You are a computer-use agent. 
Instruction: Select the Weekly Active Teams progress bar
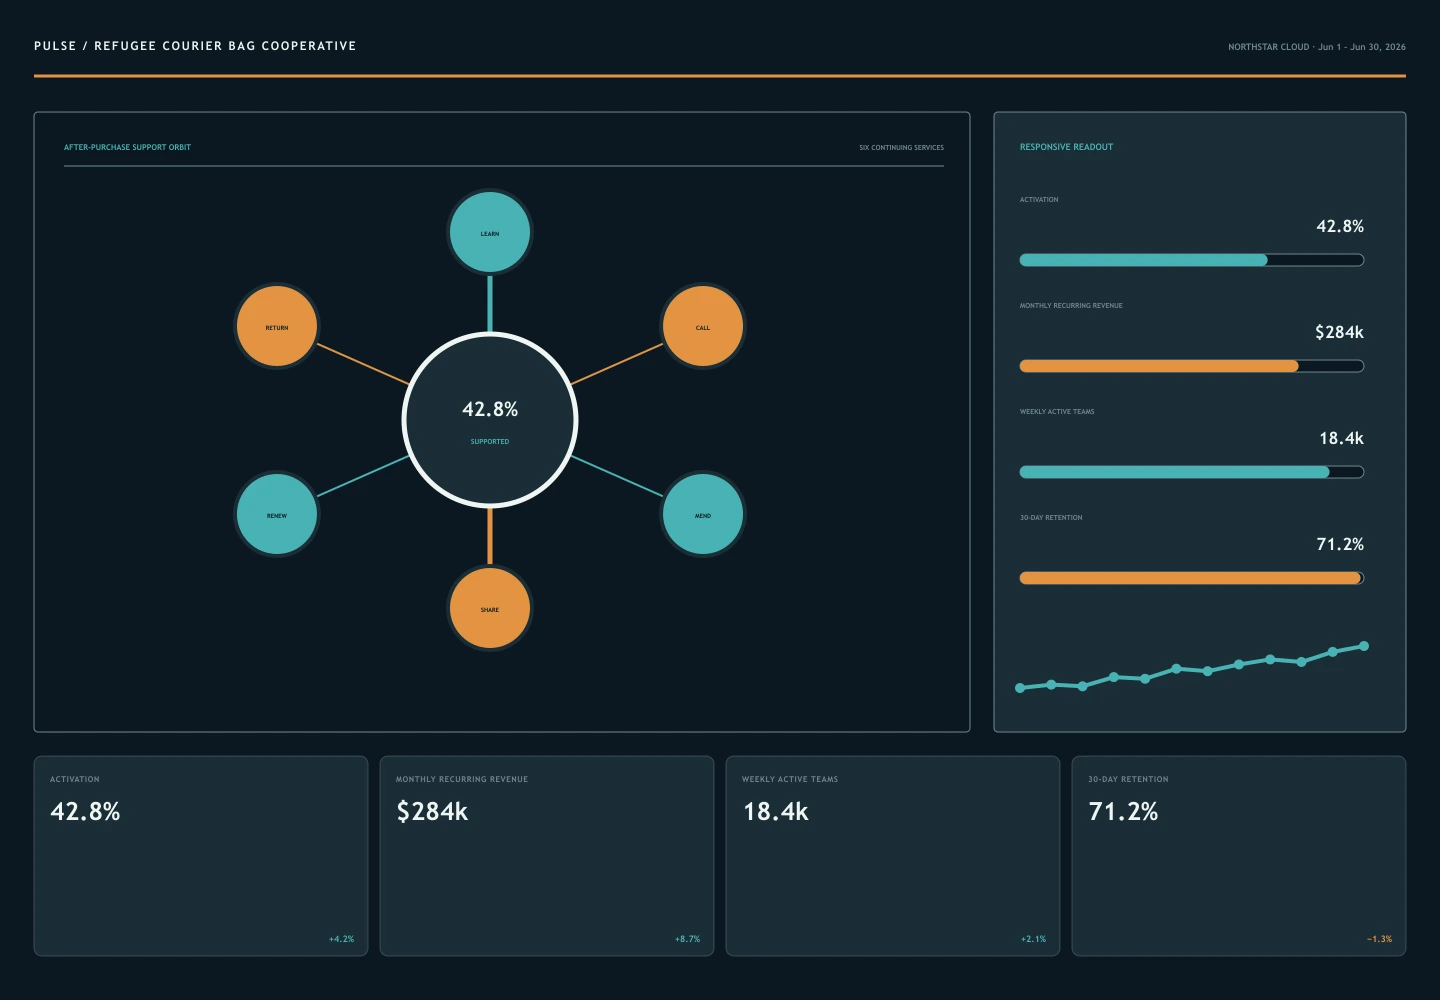coord(1192,472)
